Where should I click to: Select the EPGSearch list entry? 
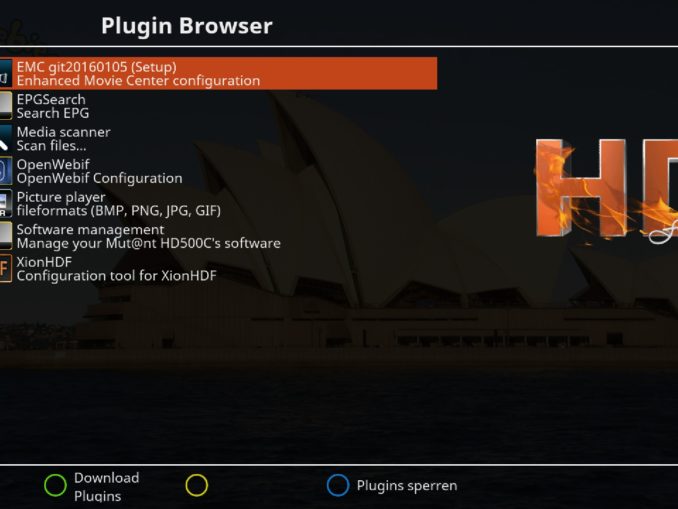click(x=218, y=106)
